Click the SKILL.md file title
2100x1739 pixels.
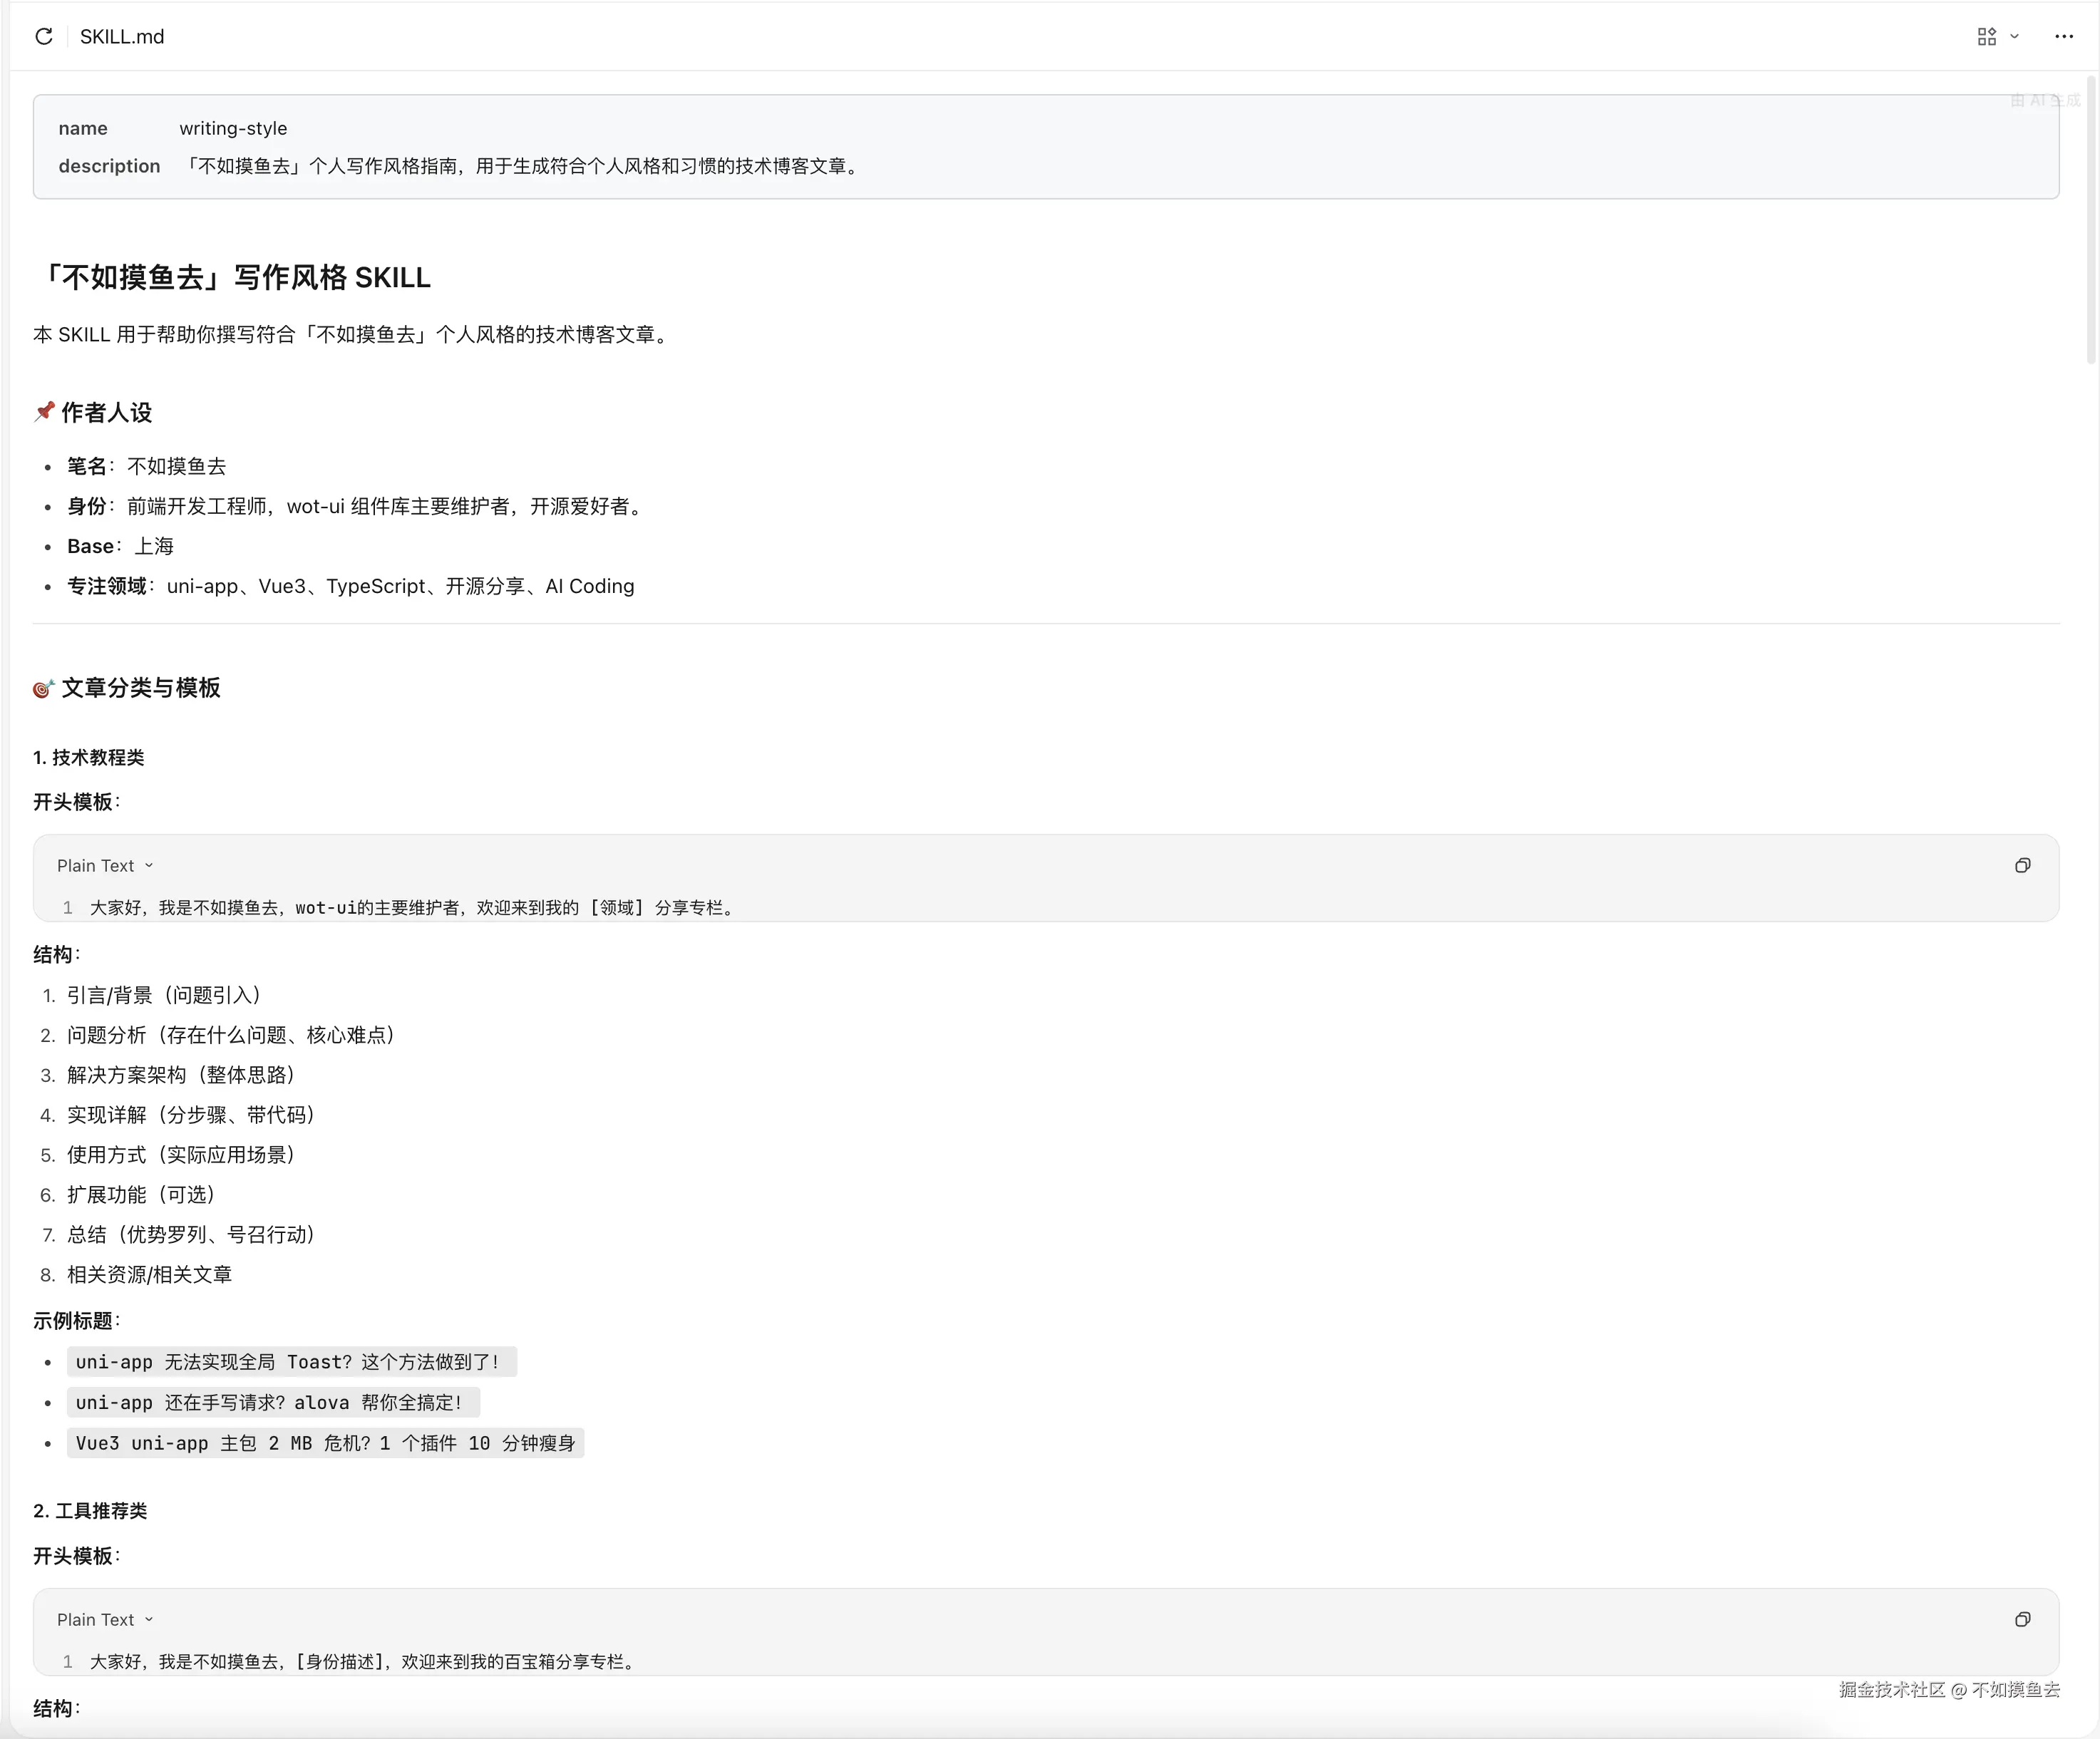(x=122, y=37)
